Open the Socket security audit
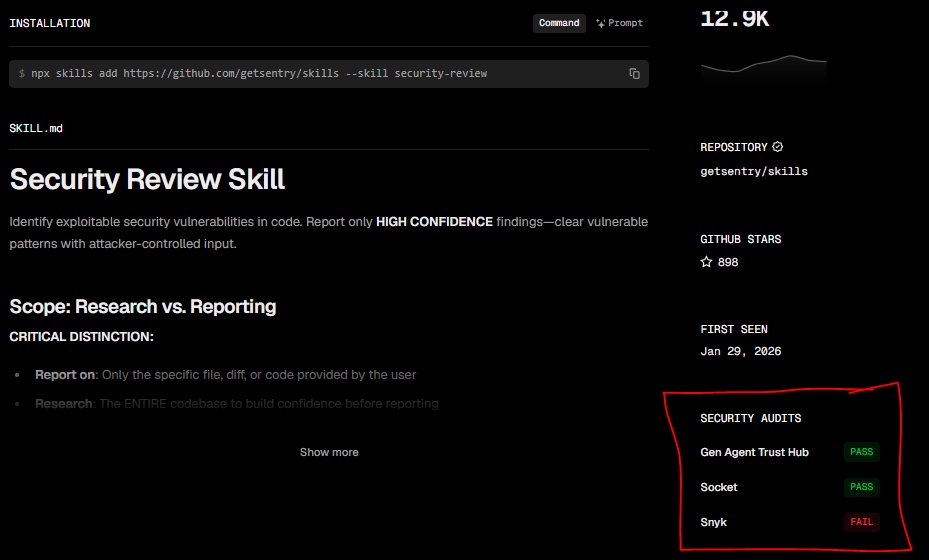Viewport: 929px width, 560px height. 719,487
